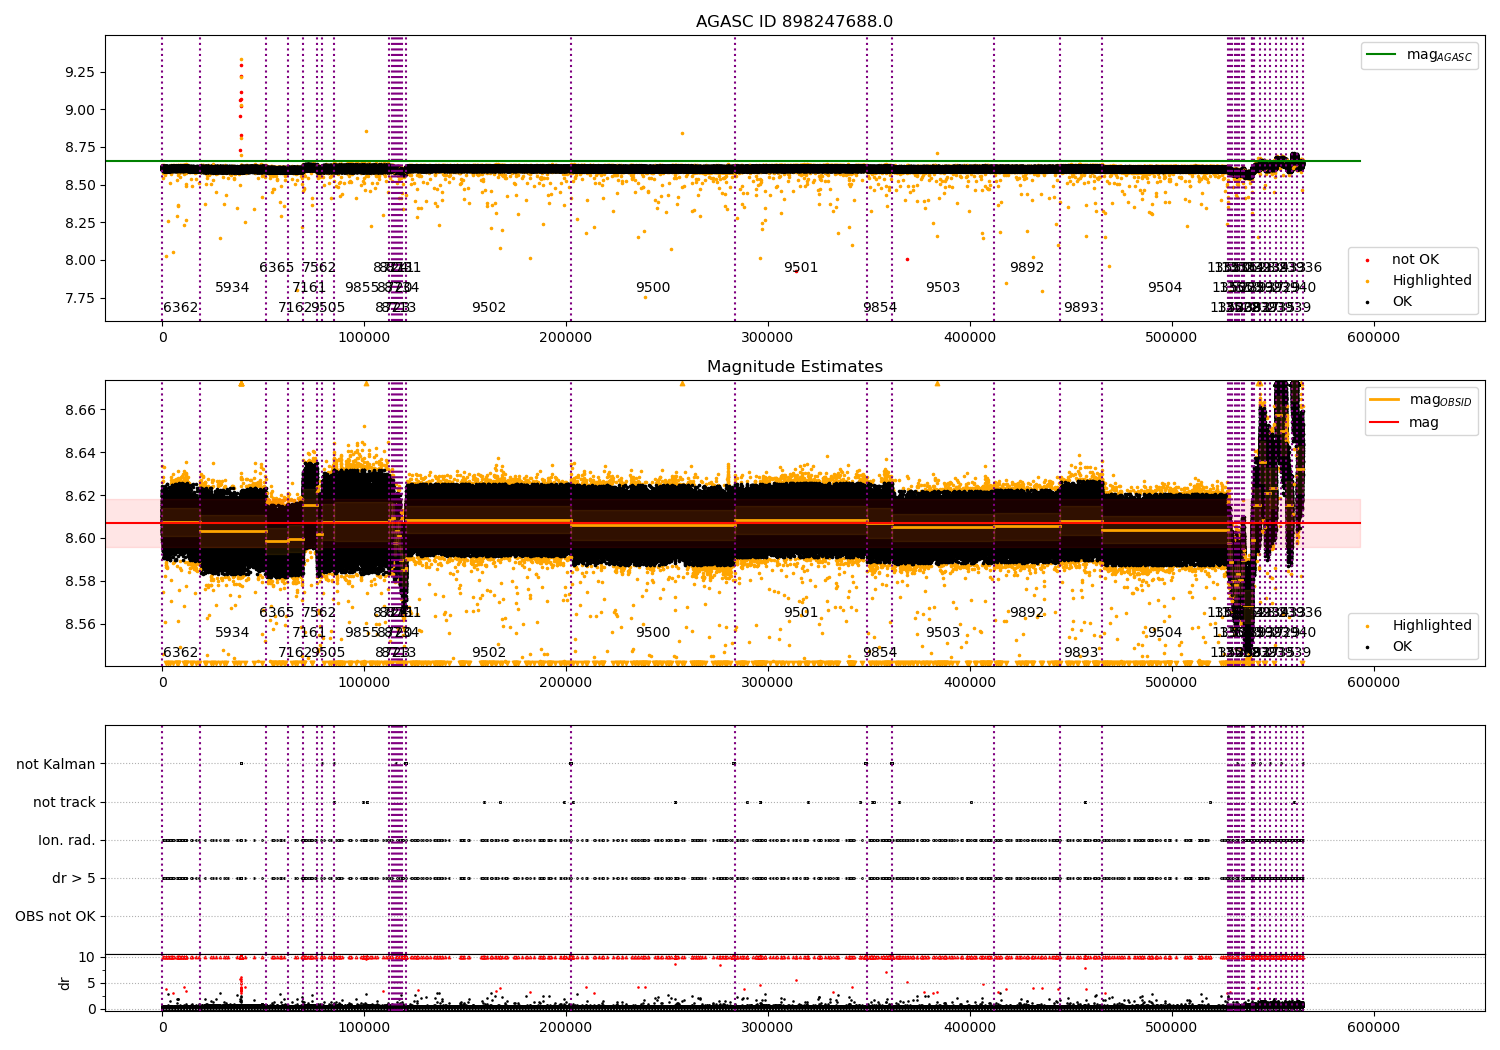Image resolution: width=1500 pixels, height=1050 pixels.
Task: Click obsid label 9892 in Magnitude Estimates plot
Action: [1027, 613]
